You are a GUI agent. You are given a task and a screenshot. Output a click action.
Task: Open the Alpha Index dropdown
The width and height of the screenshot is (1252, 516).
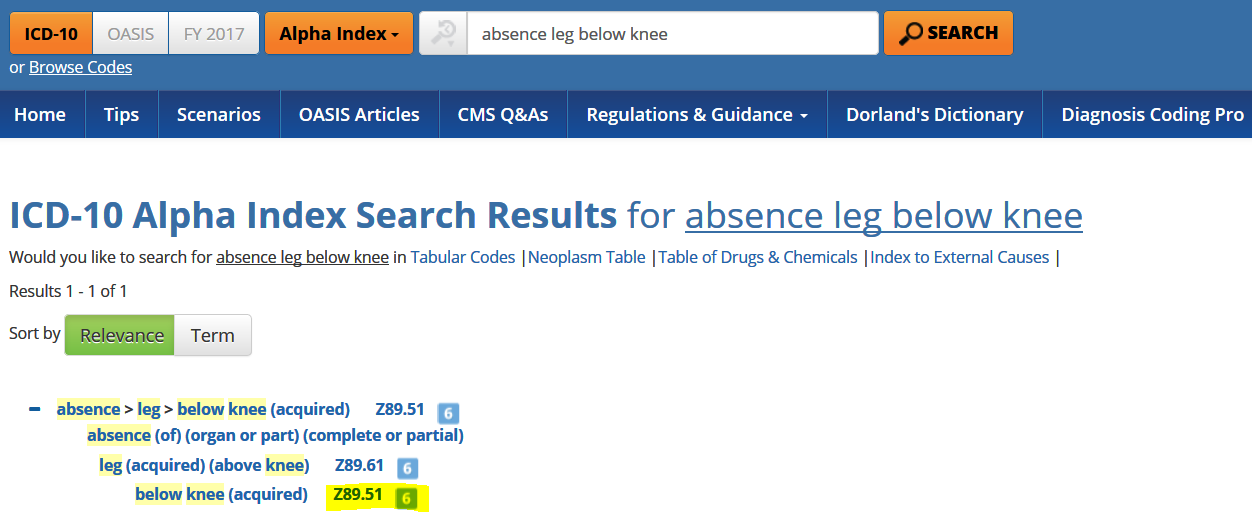338,33
